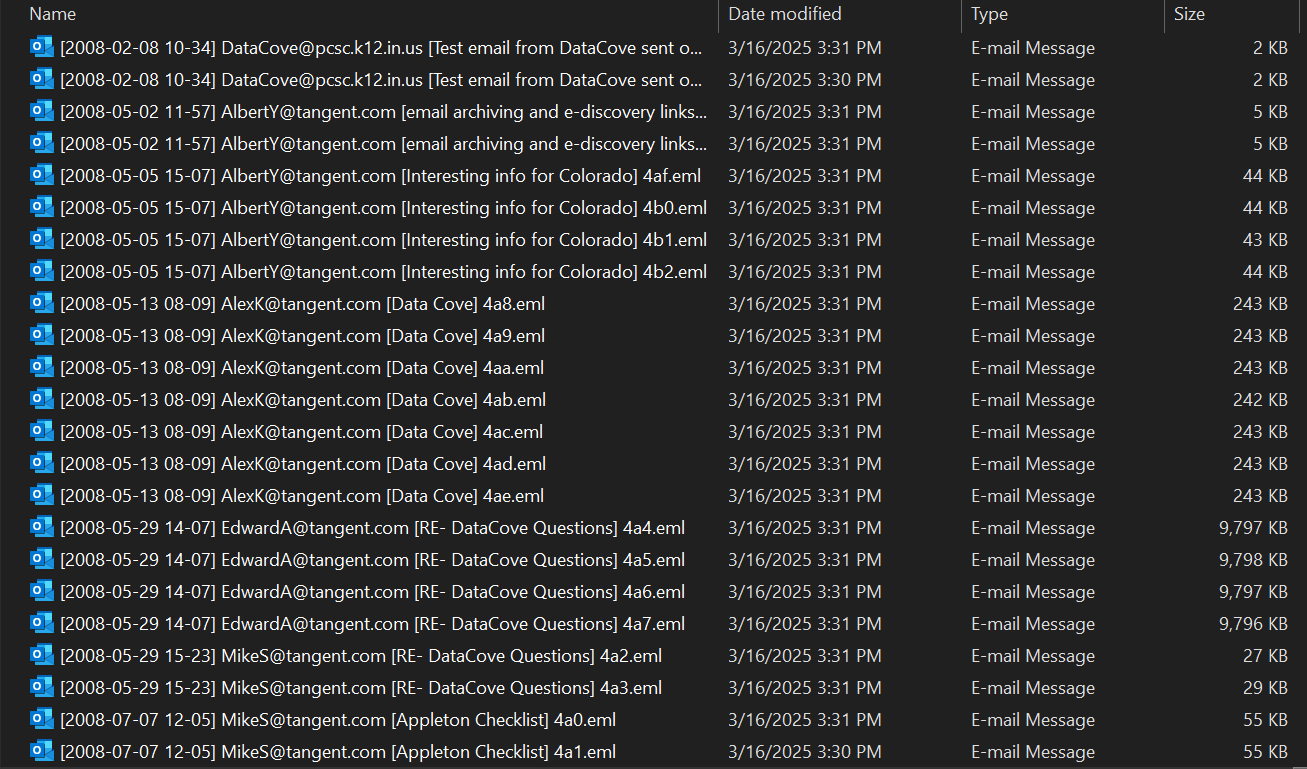Click the "27 KB" size value
The height and width of the screenshot is (769, 1307).
pos(1265,656)
